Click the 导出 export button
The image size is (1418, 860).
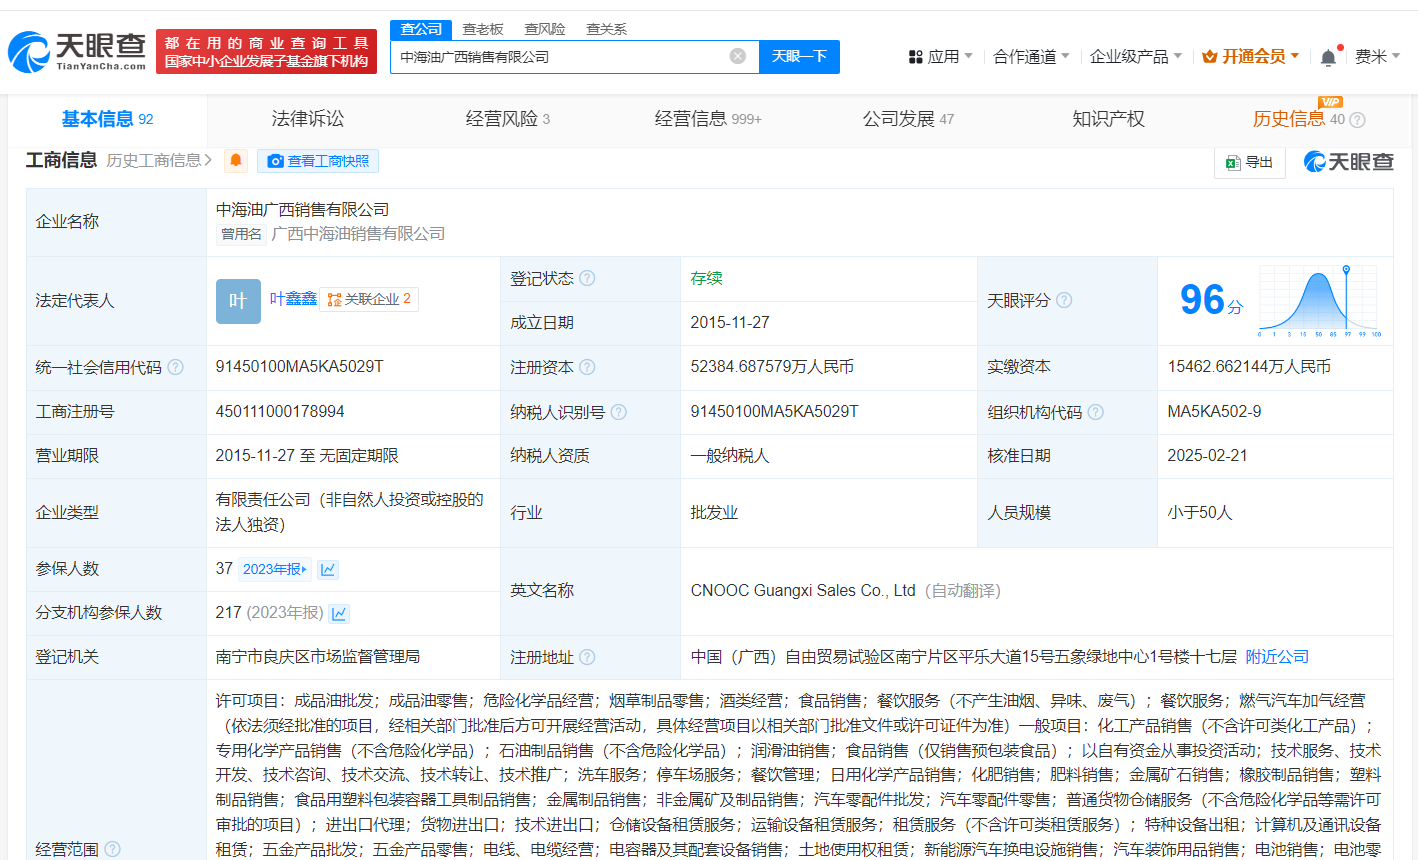pyautogui.click(x=1249, y=162)
